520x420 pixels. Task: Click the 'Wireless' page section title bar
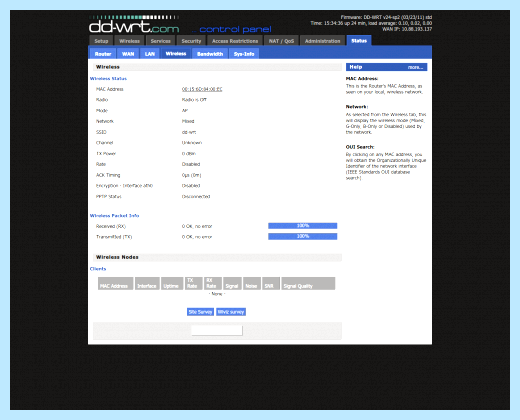point(217,67)
